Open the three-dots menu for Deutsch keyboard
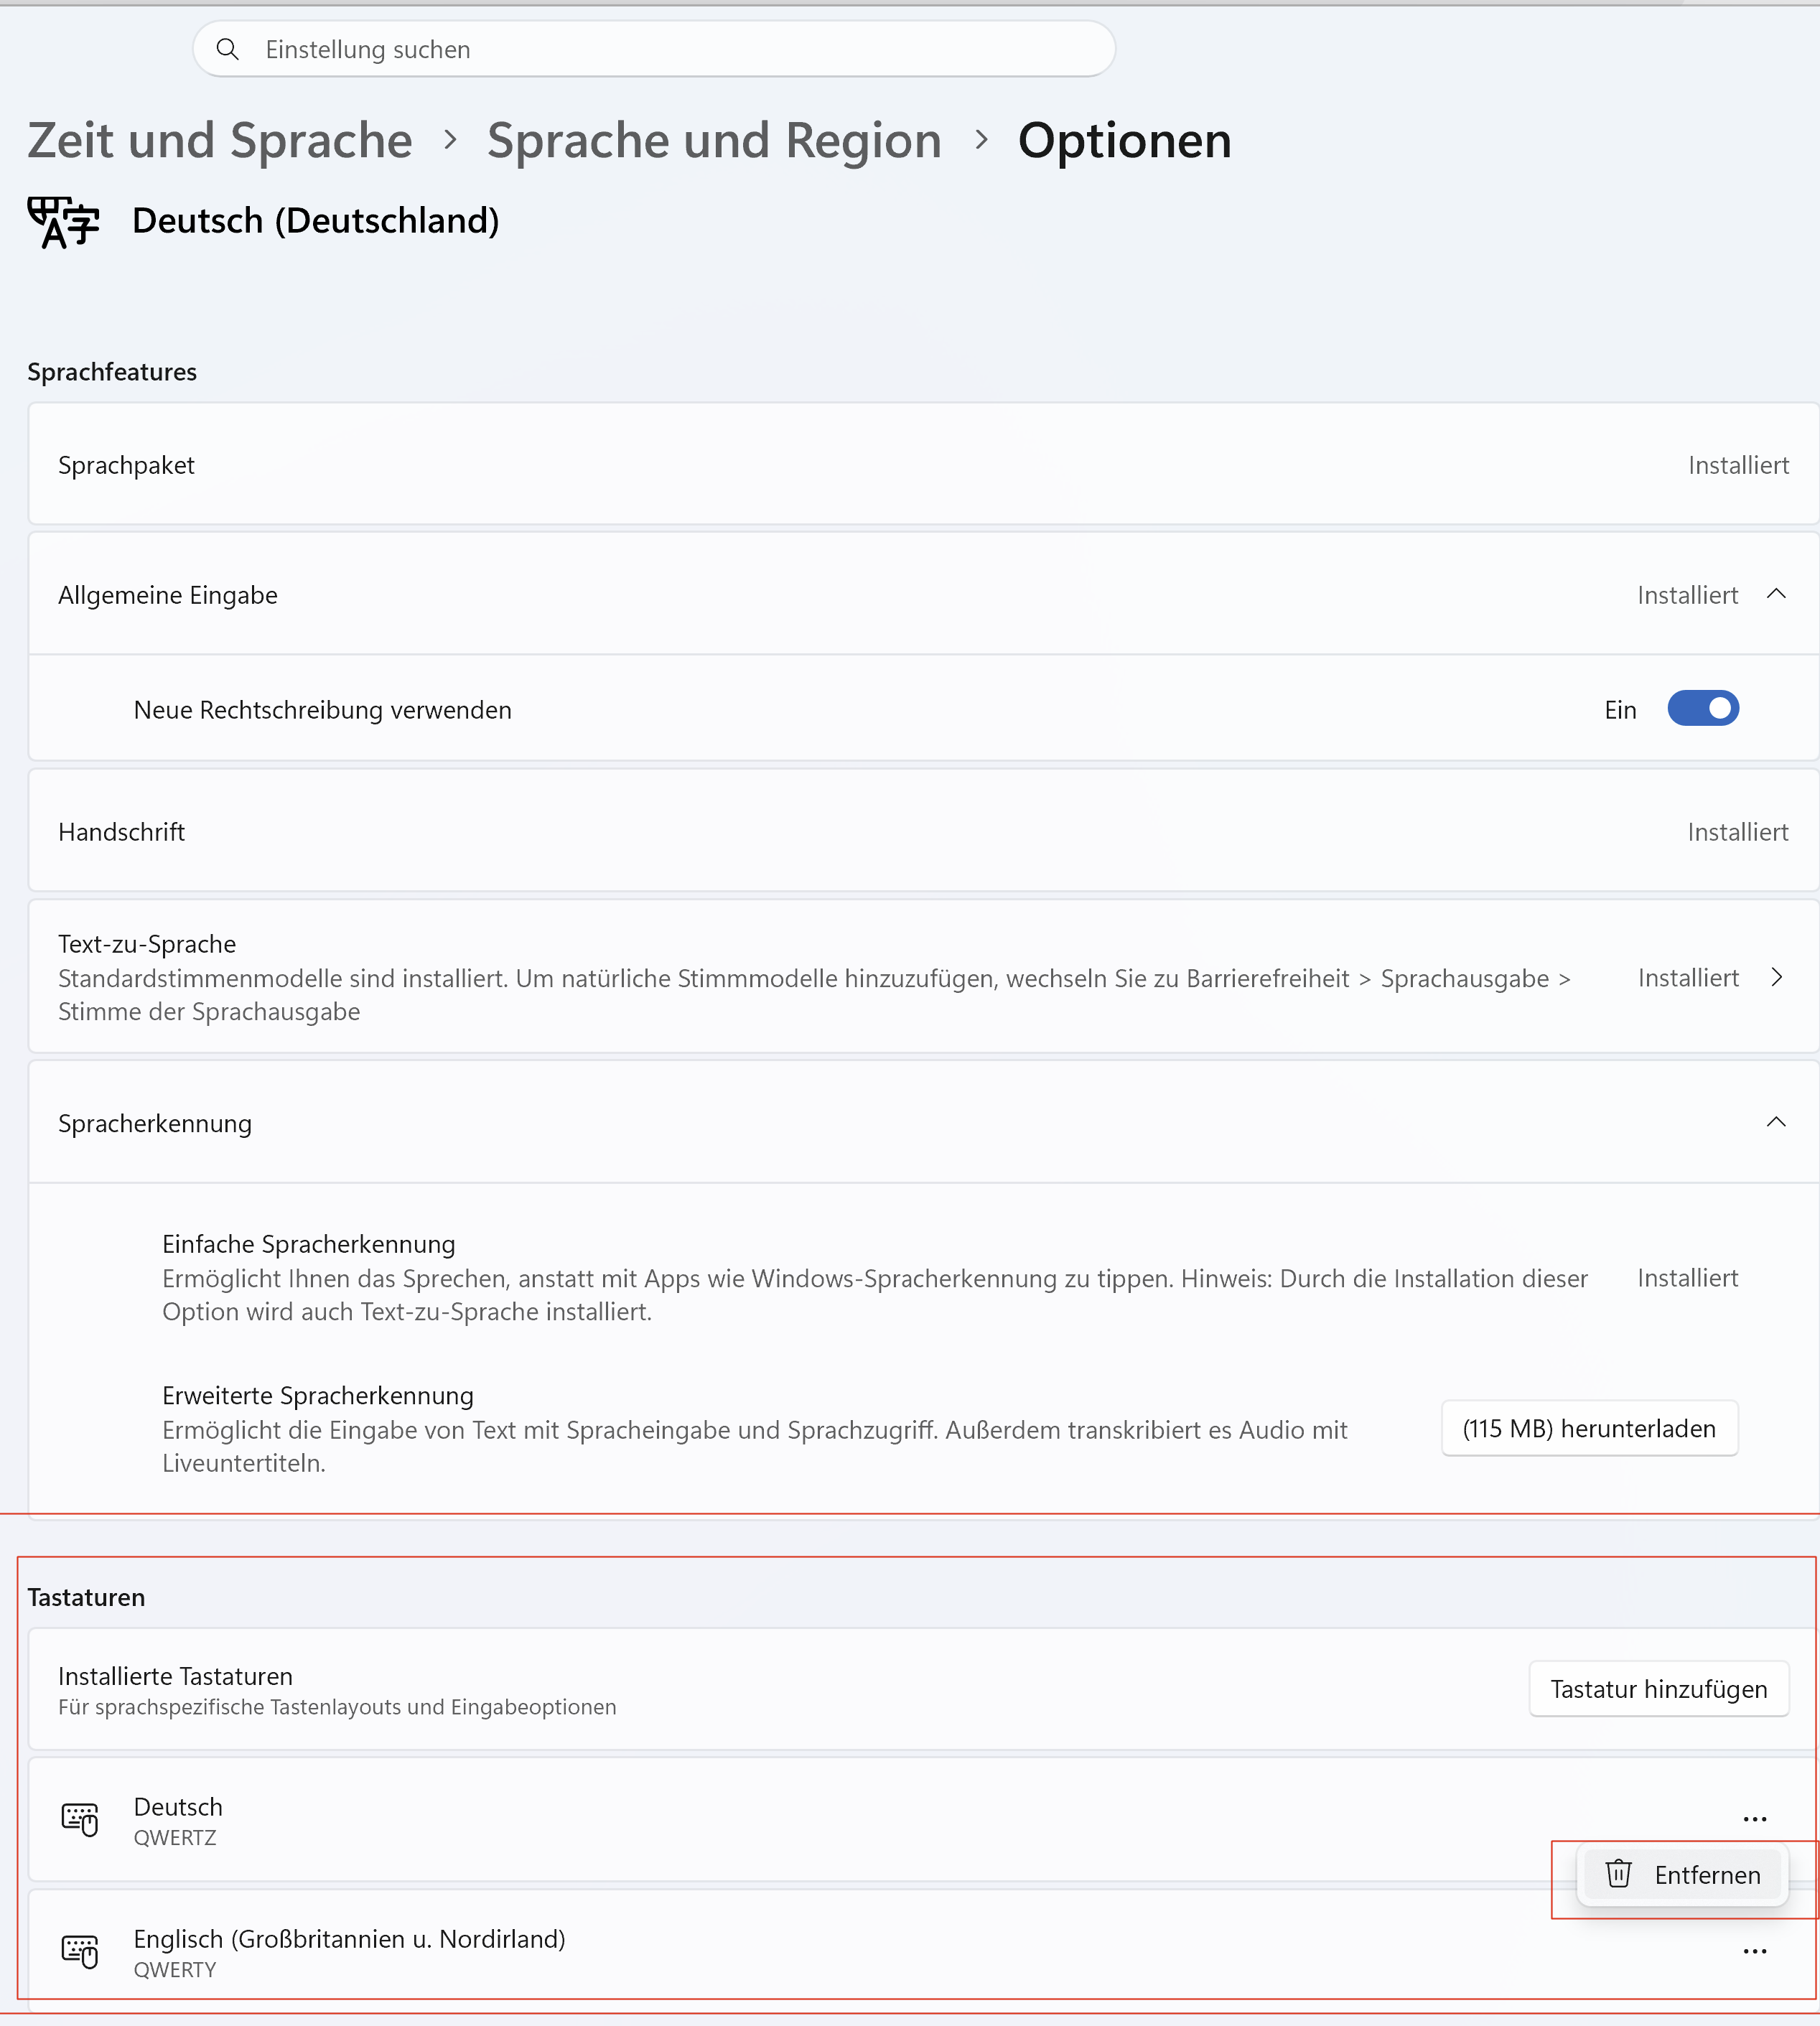The width and height of the screenshot is (1820, 2026). click(x=1755, y=1819)
